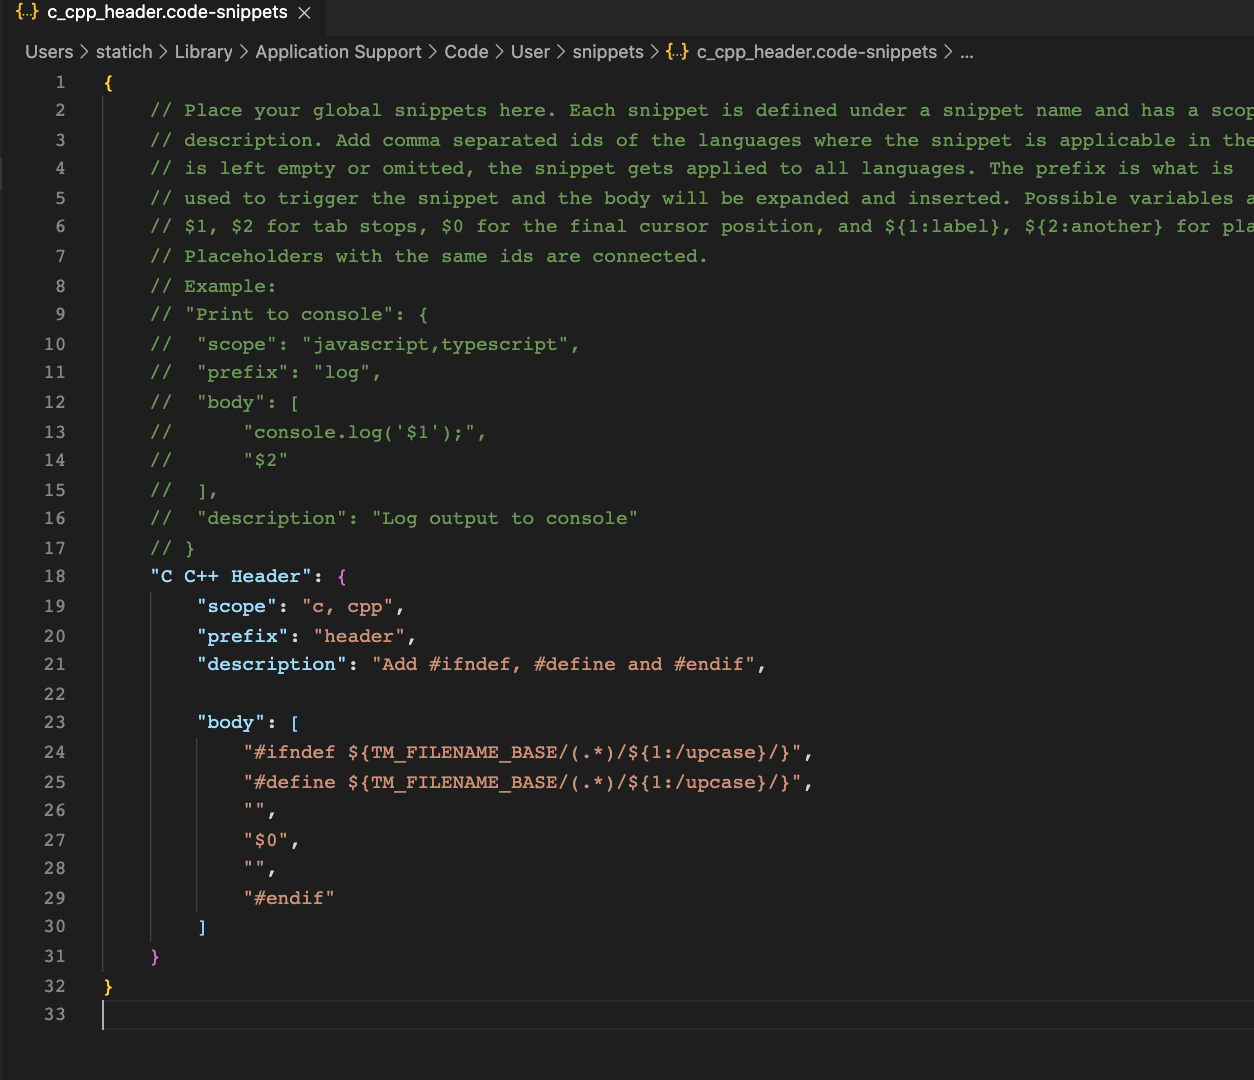Click the "$0" placeholder on line 27

pos(267,840)
